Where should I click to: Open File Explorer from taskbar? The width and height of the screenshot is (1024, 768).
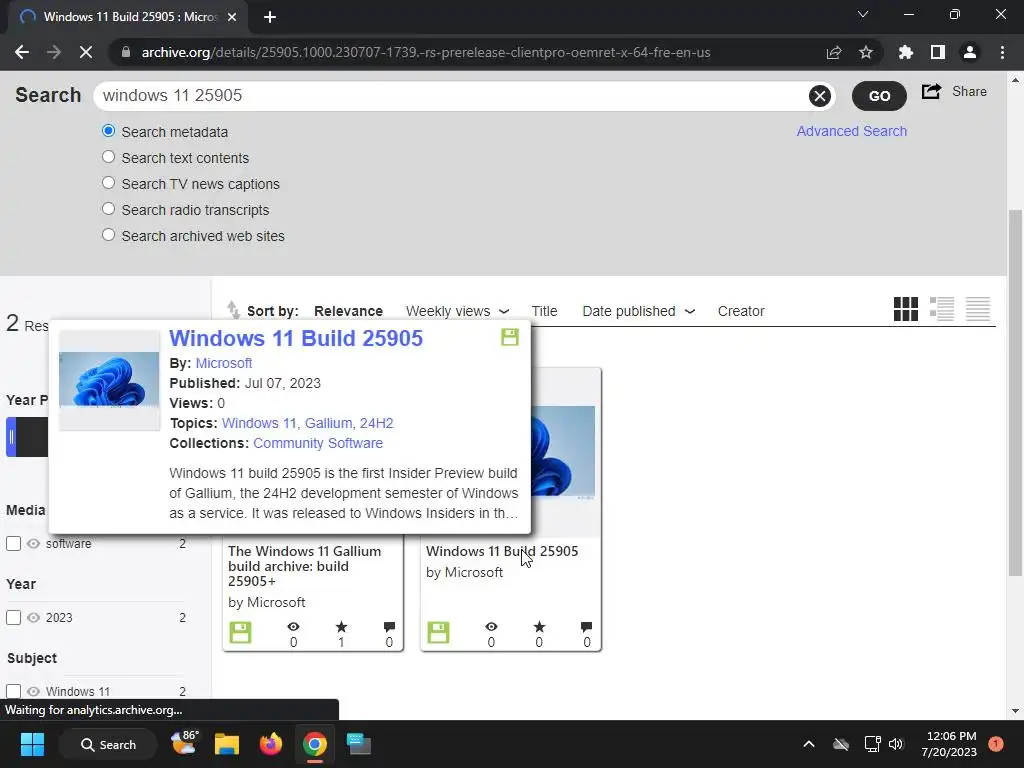[x=227, y=744]
